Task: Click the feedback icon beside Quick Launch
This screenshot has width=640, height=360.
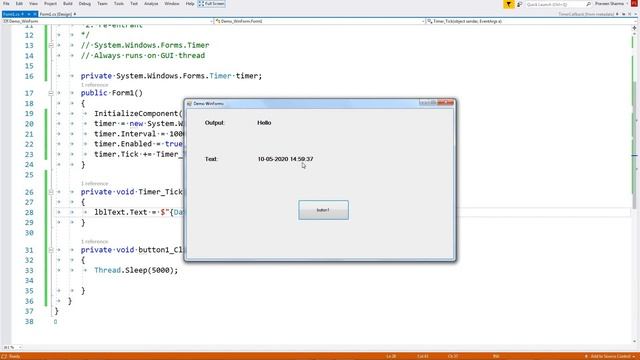Action: 520,4
